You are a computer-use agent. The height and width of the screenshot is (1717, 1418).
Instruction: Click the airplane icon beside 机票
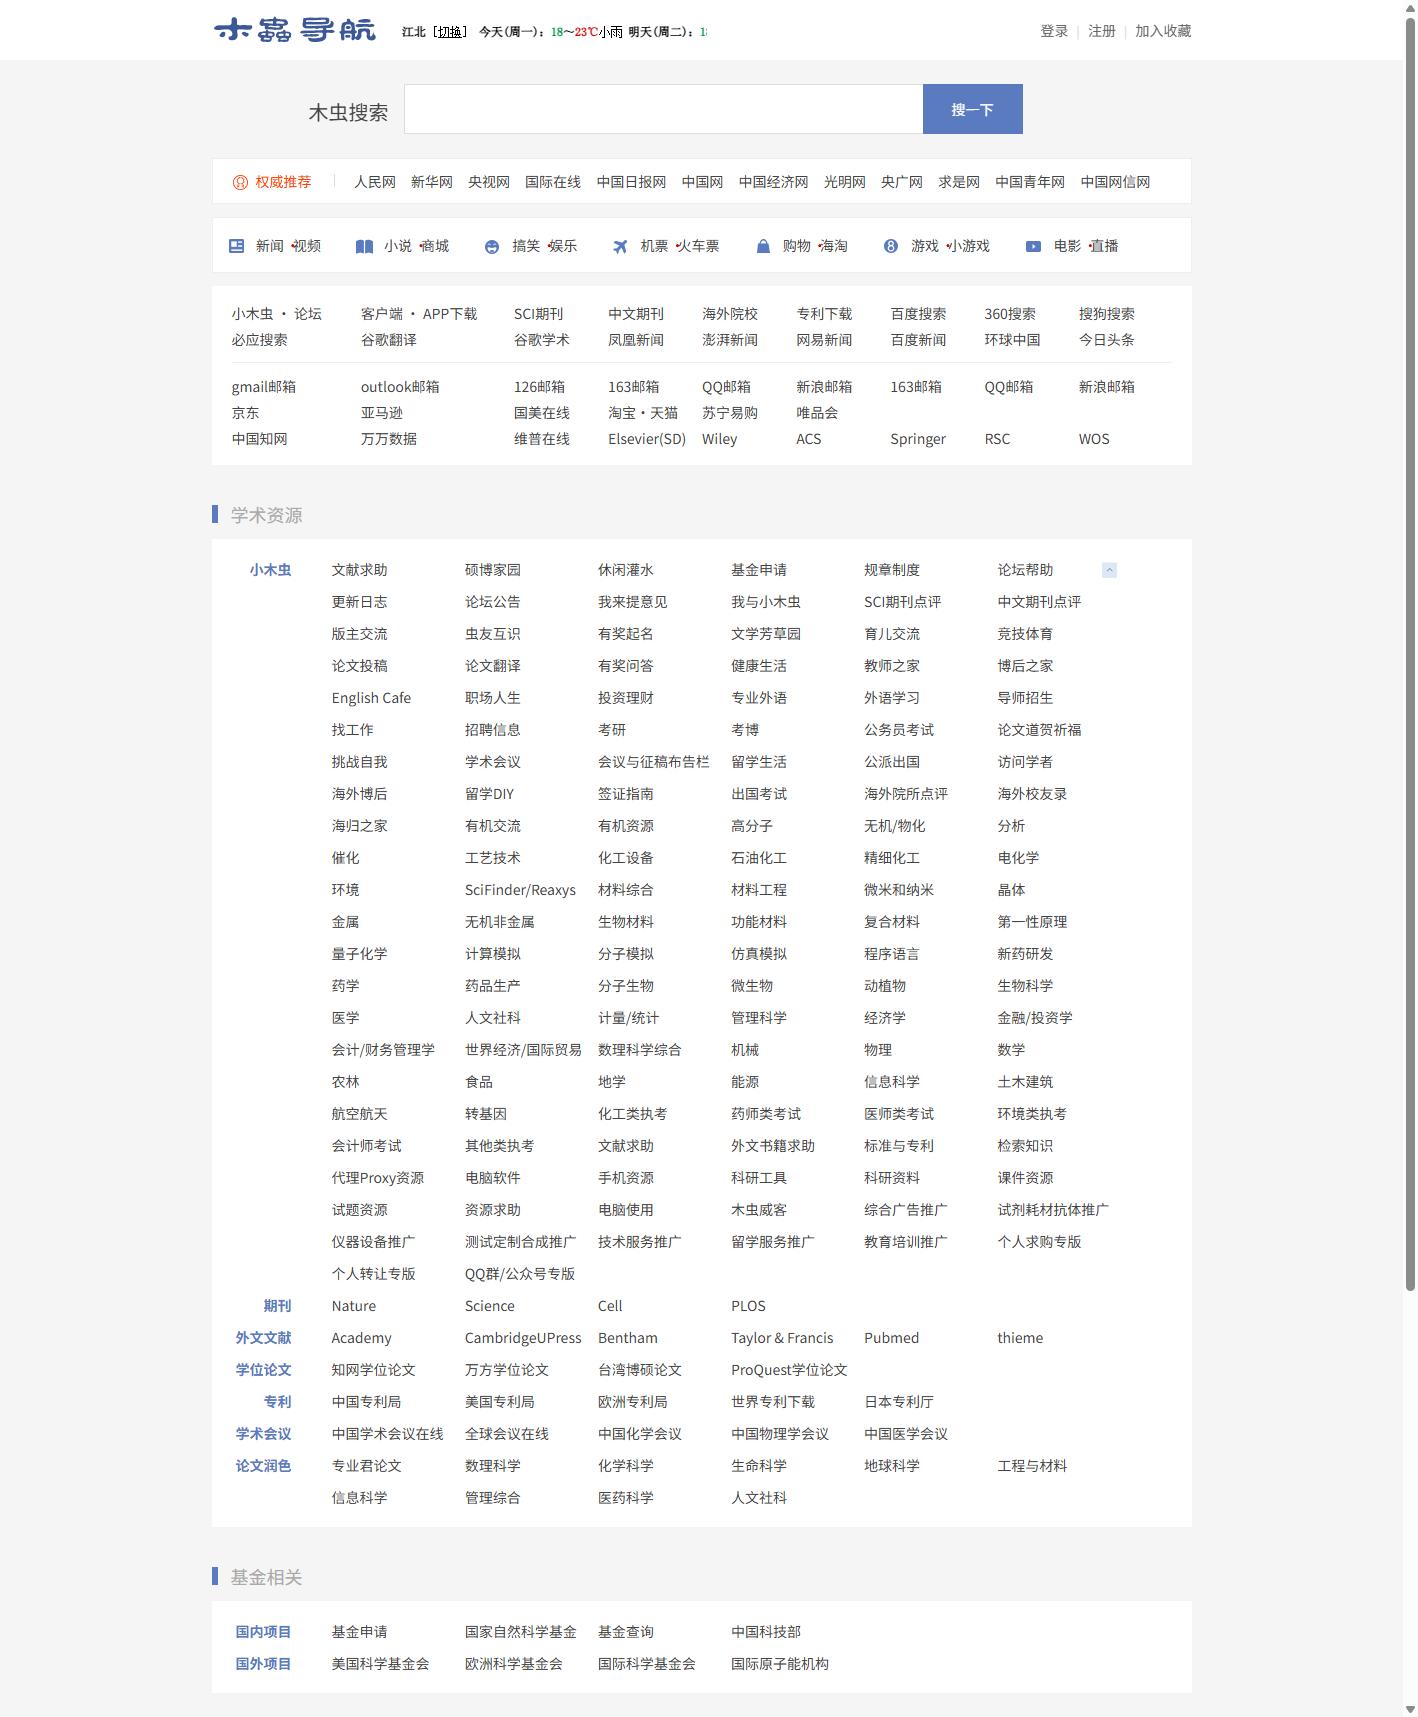pyautogui.click(x=620, y=246)
